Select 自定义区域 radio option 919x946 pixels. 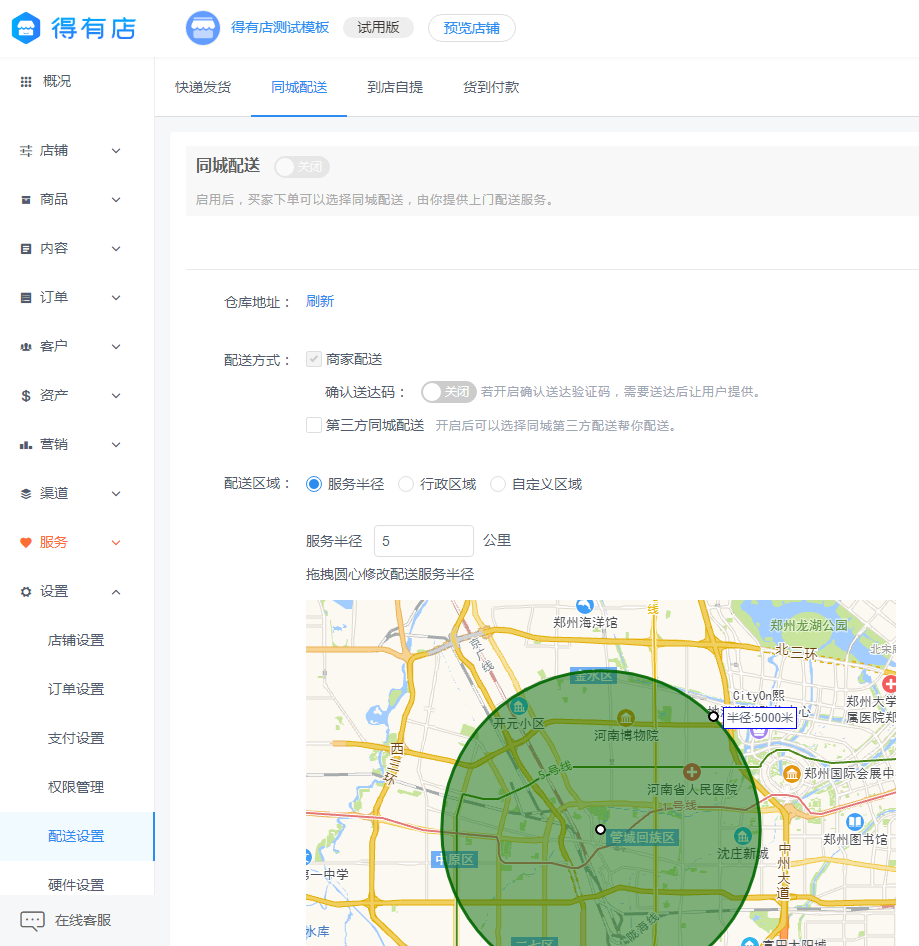tap(498, 484)
